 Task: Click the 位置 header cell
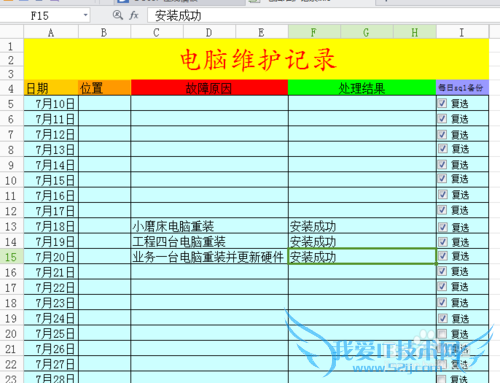(104, 88)
